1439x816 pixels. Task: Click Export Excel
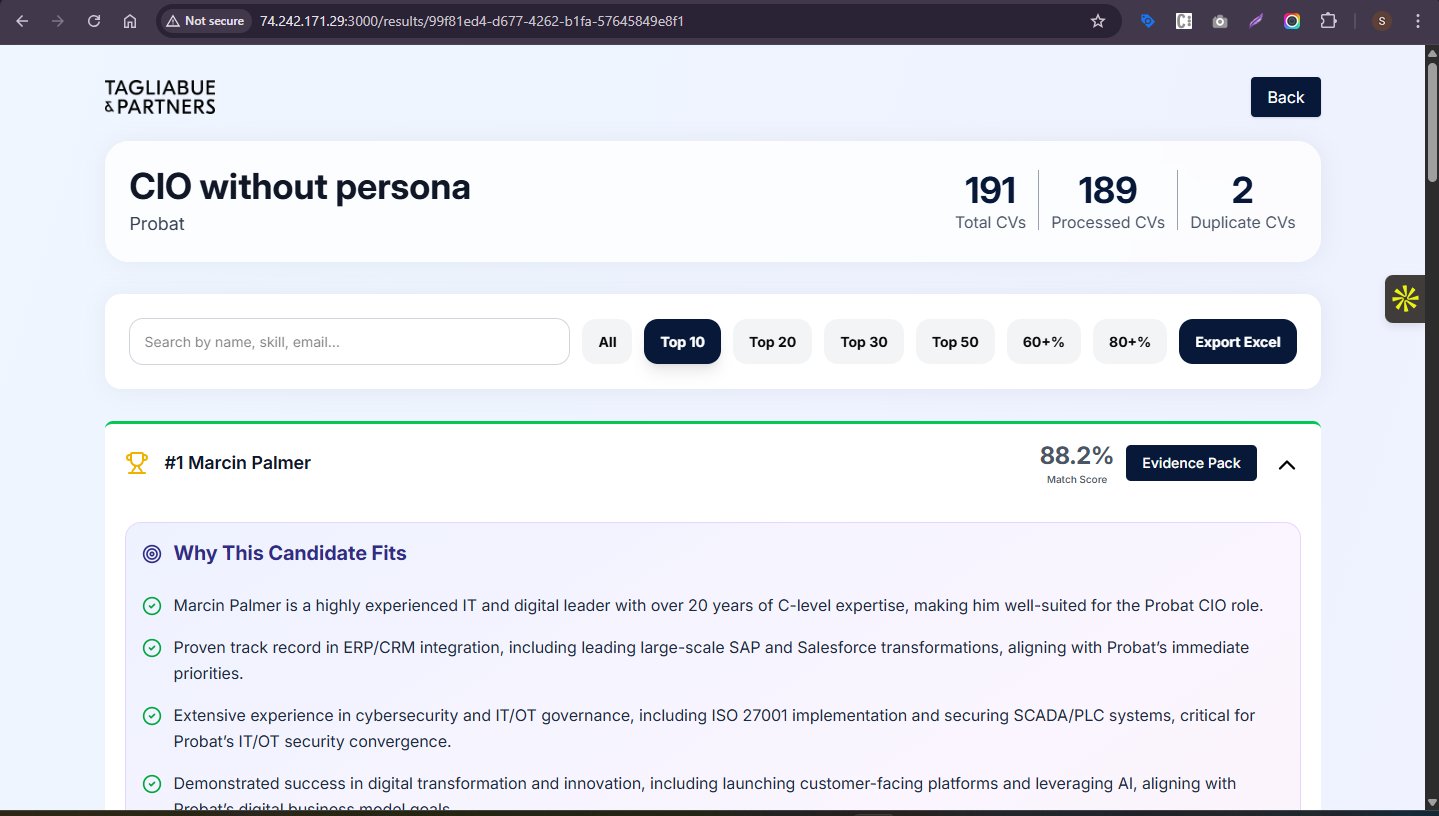1237,342
